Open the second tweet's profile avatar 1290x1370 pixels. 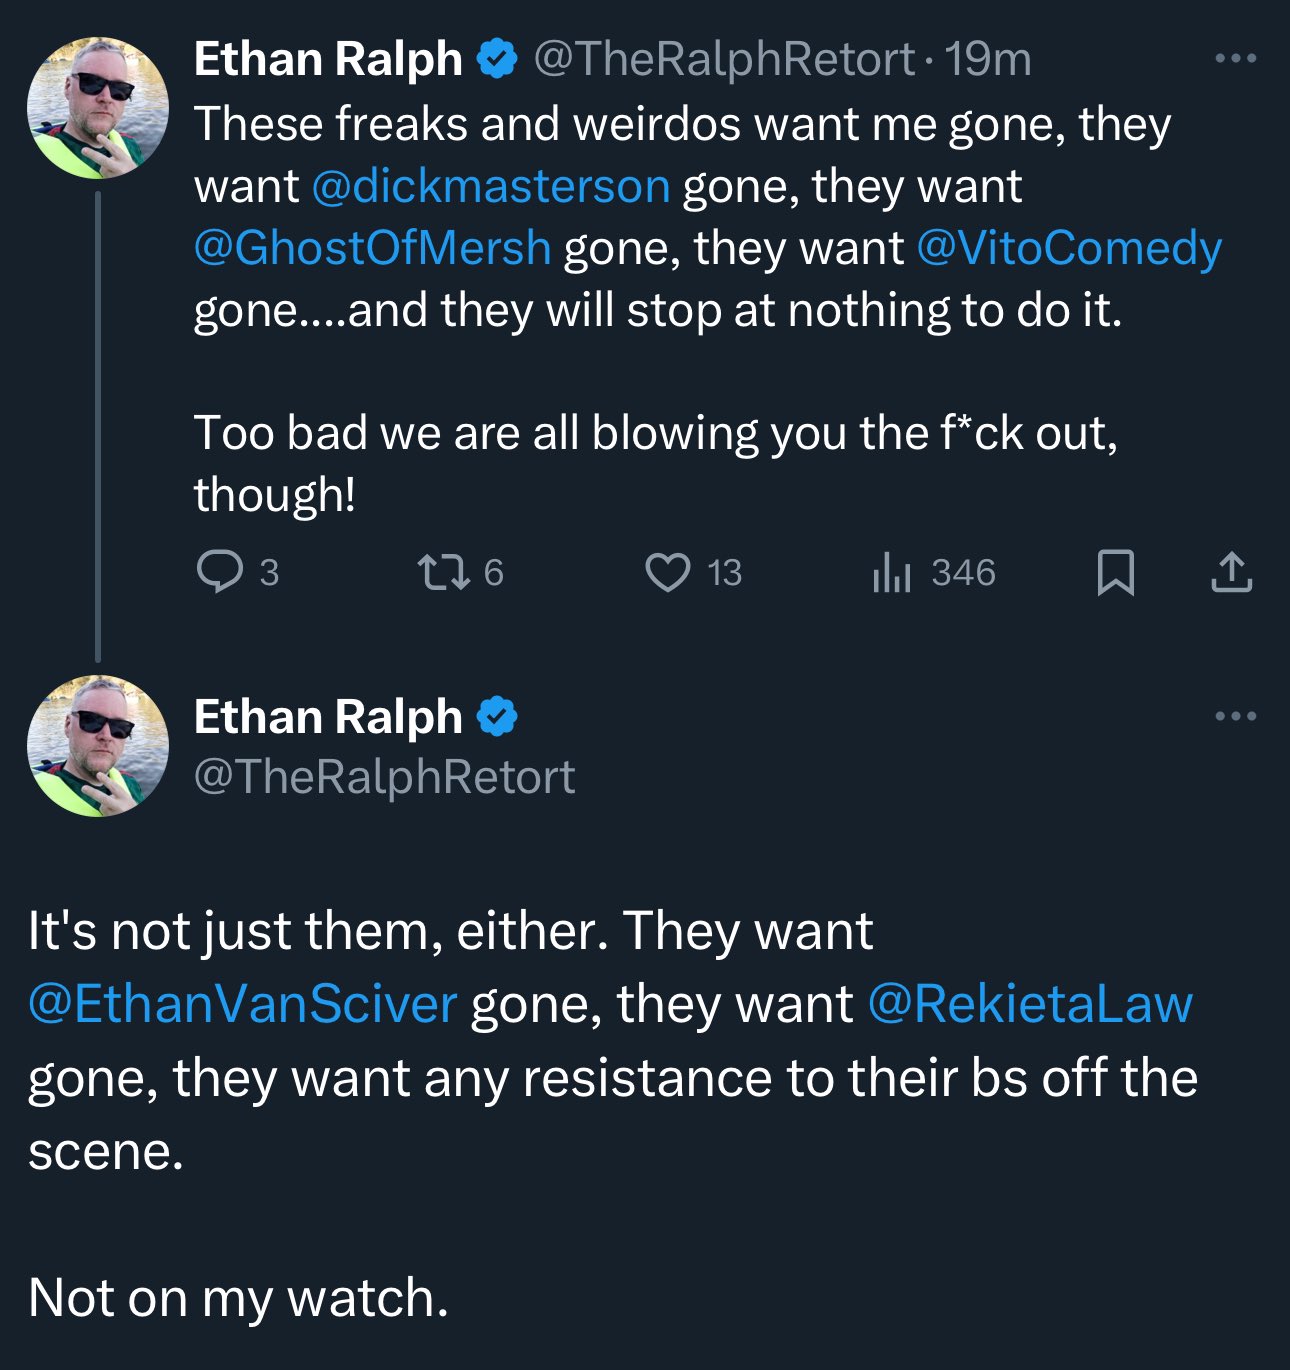pyautogui.click(x=98, y=746)
